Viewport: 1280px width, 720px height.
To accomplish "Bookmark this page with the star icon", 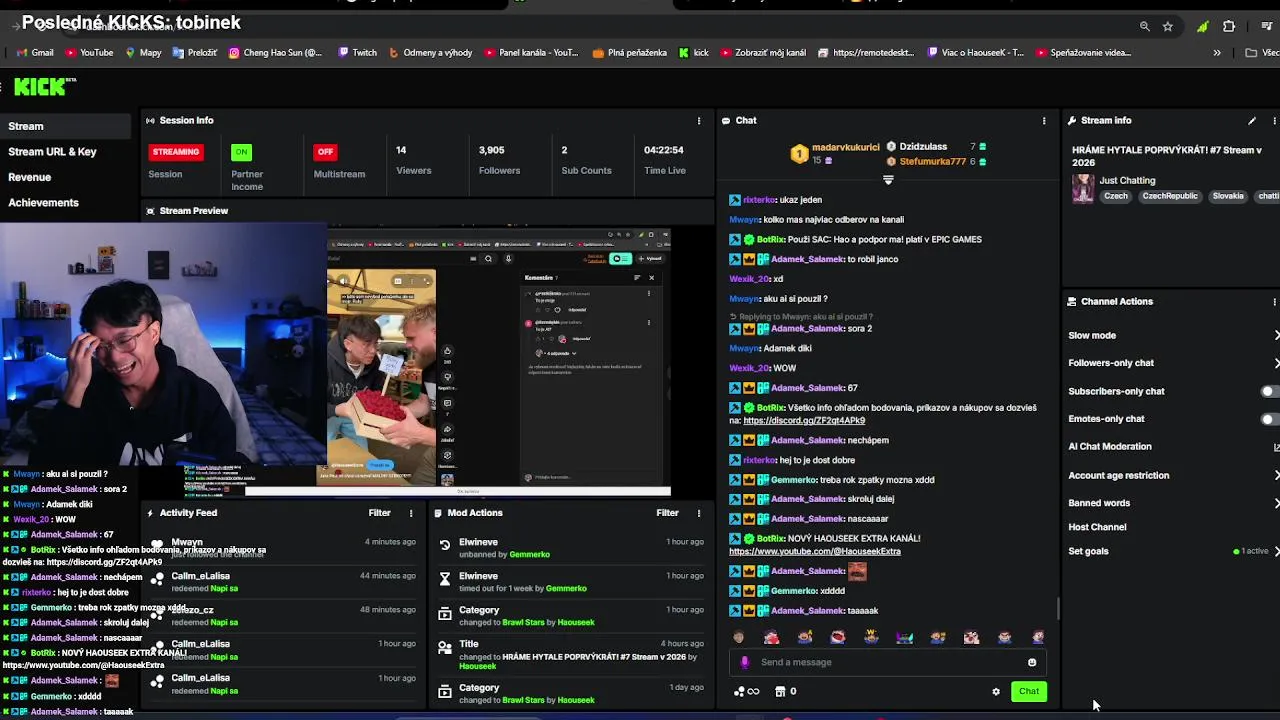I will click(1167, 26).
